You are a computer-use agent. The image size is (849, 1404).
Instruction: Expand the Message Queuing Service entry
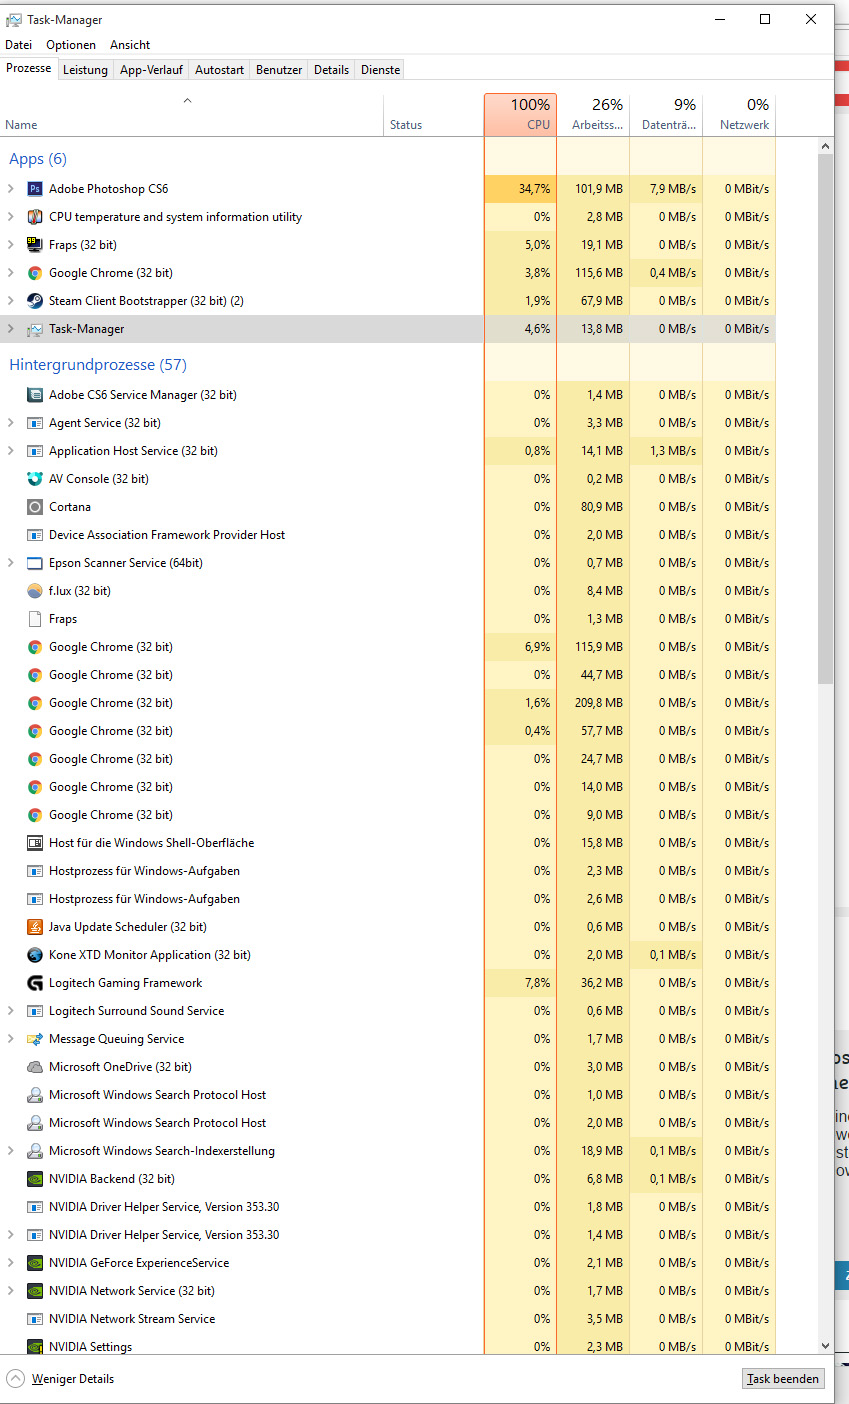pyautogui.click(x=11, y=1039)
